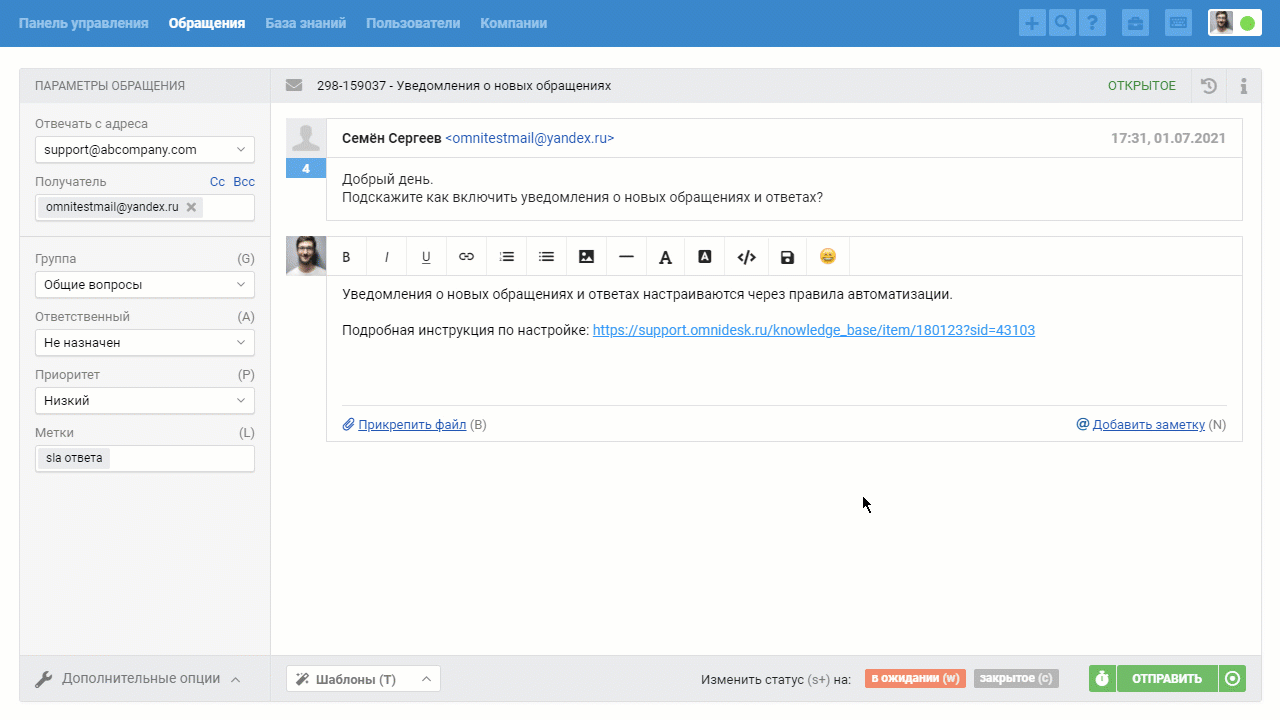
Task: Click the agent avatar beside the editor
Action: pos(306,256)
